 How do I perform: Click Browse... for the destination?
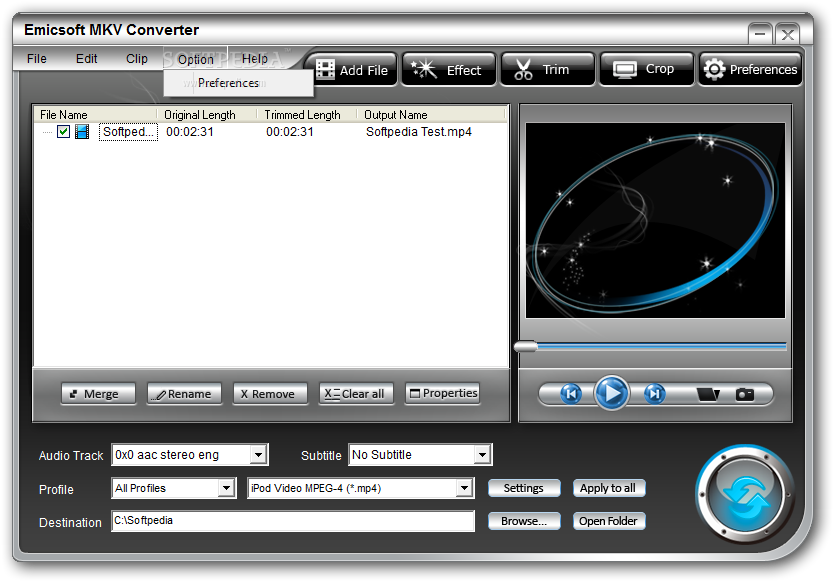524,521
